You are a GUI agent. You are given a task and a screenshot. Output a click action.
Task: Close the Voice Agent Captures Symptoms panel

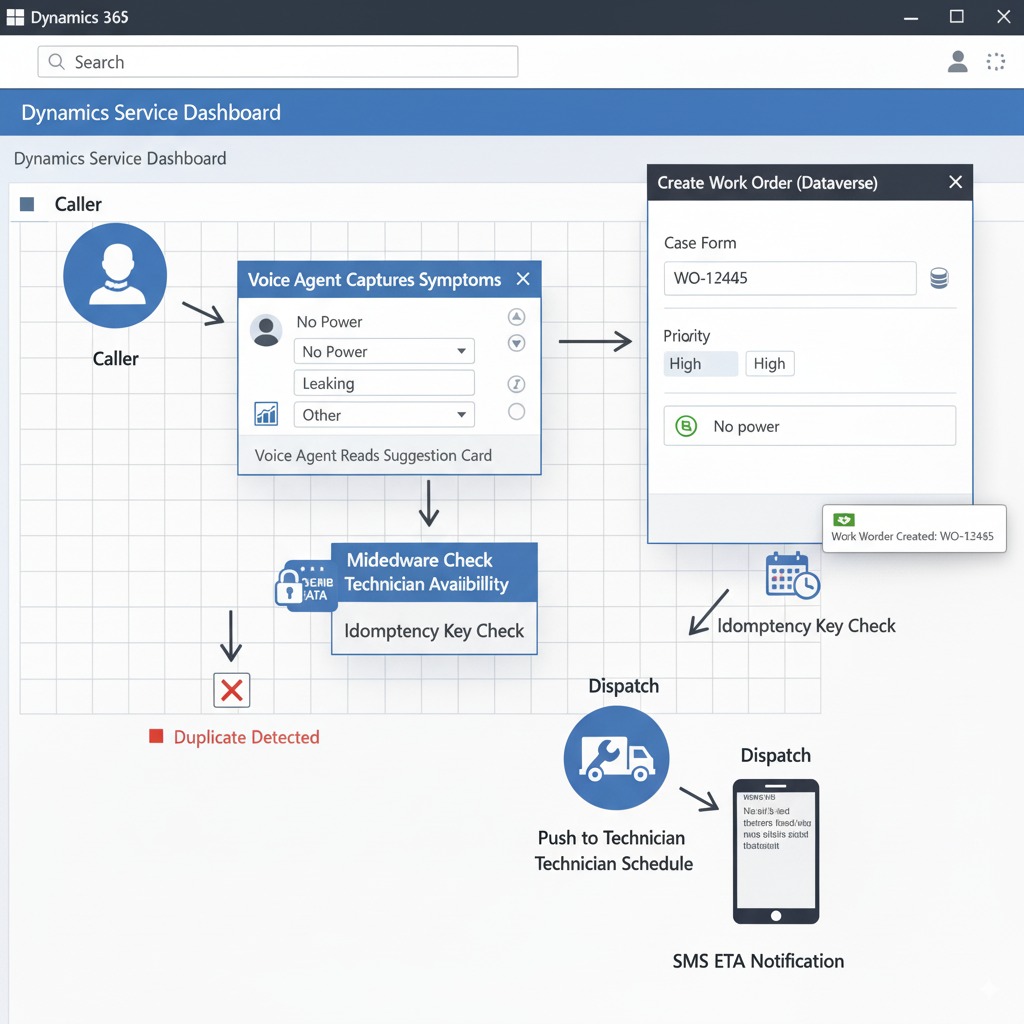522,279
